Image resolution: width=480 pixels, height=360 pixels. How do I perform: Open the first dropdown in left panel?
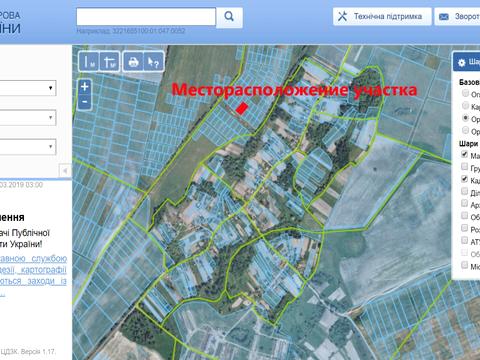click(28, 88)
